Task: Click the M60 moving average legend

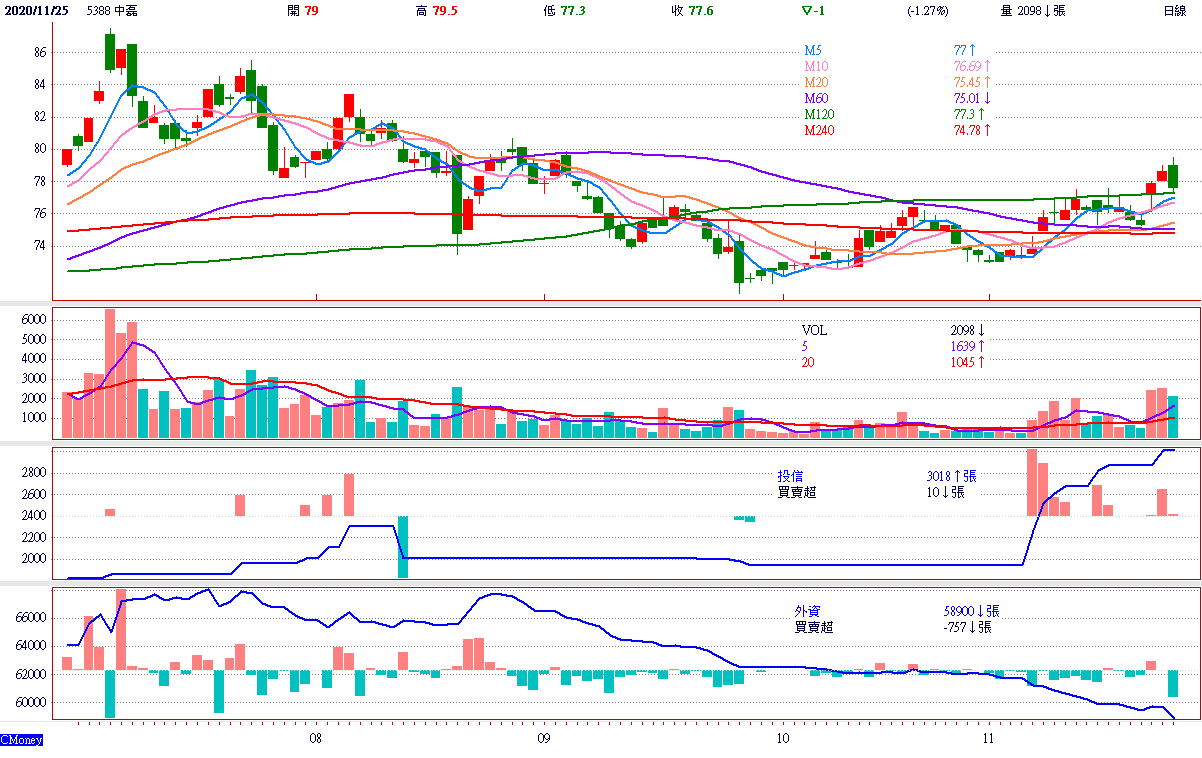Action: point(815,98)
